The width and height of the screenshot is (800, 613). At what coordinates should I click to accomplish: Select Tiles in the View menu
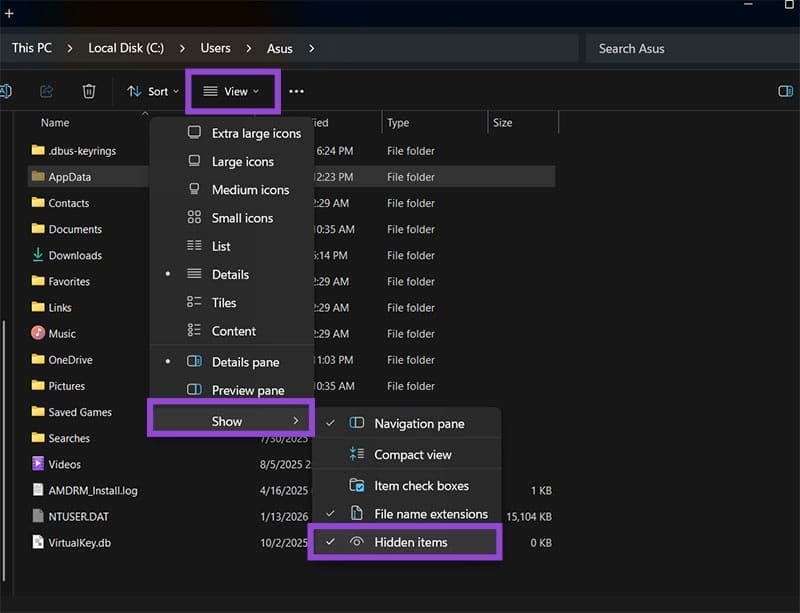tap(226, 302)
